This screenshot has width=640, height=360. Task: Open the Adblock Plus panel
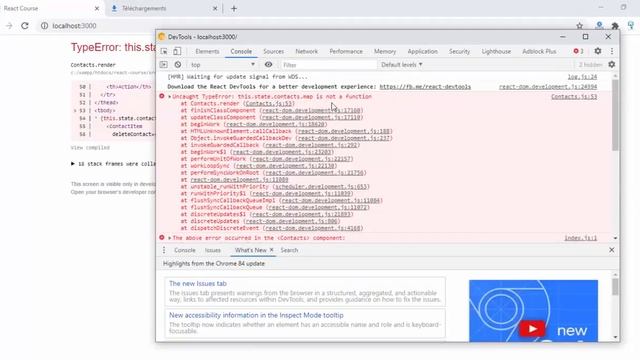coord(539,51)
